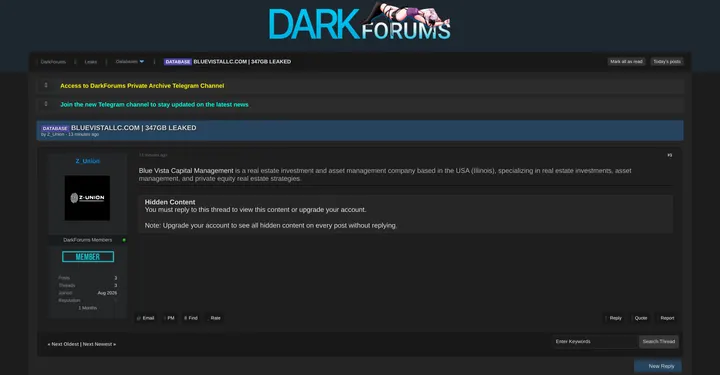Open the Z-Union user avatar image
The image size is (720, 375).
click(87, 198)
